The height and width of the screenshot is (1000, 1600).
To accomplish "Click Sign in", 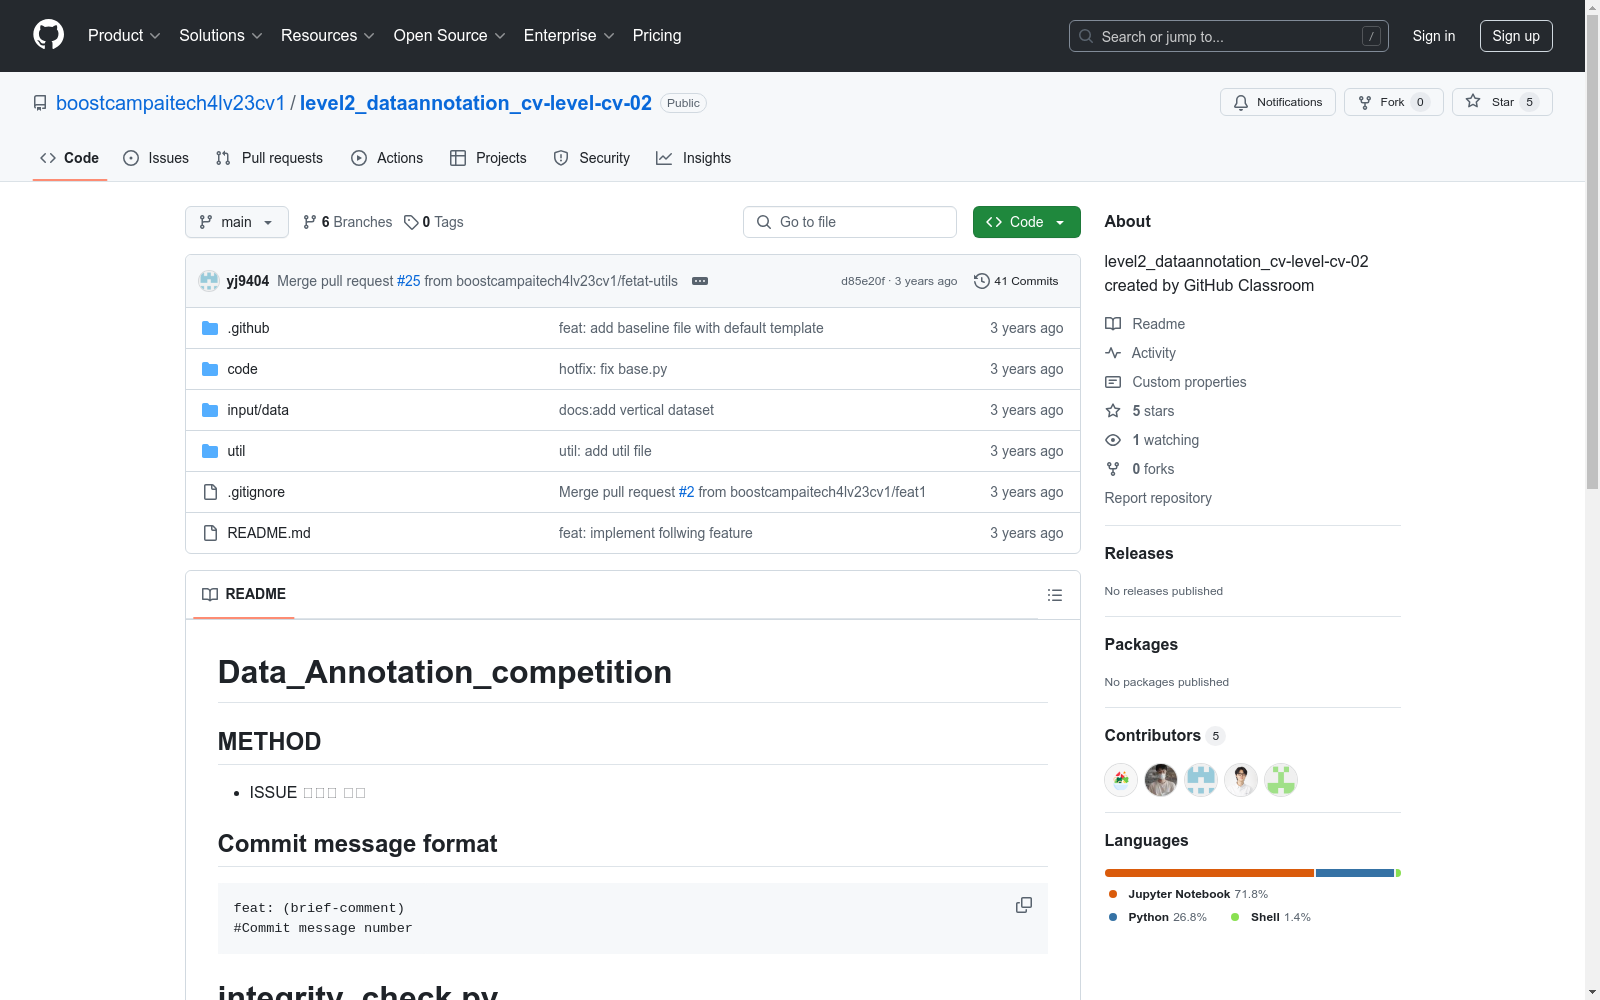I will point(1434,36).
